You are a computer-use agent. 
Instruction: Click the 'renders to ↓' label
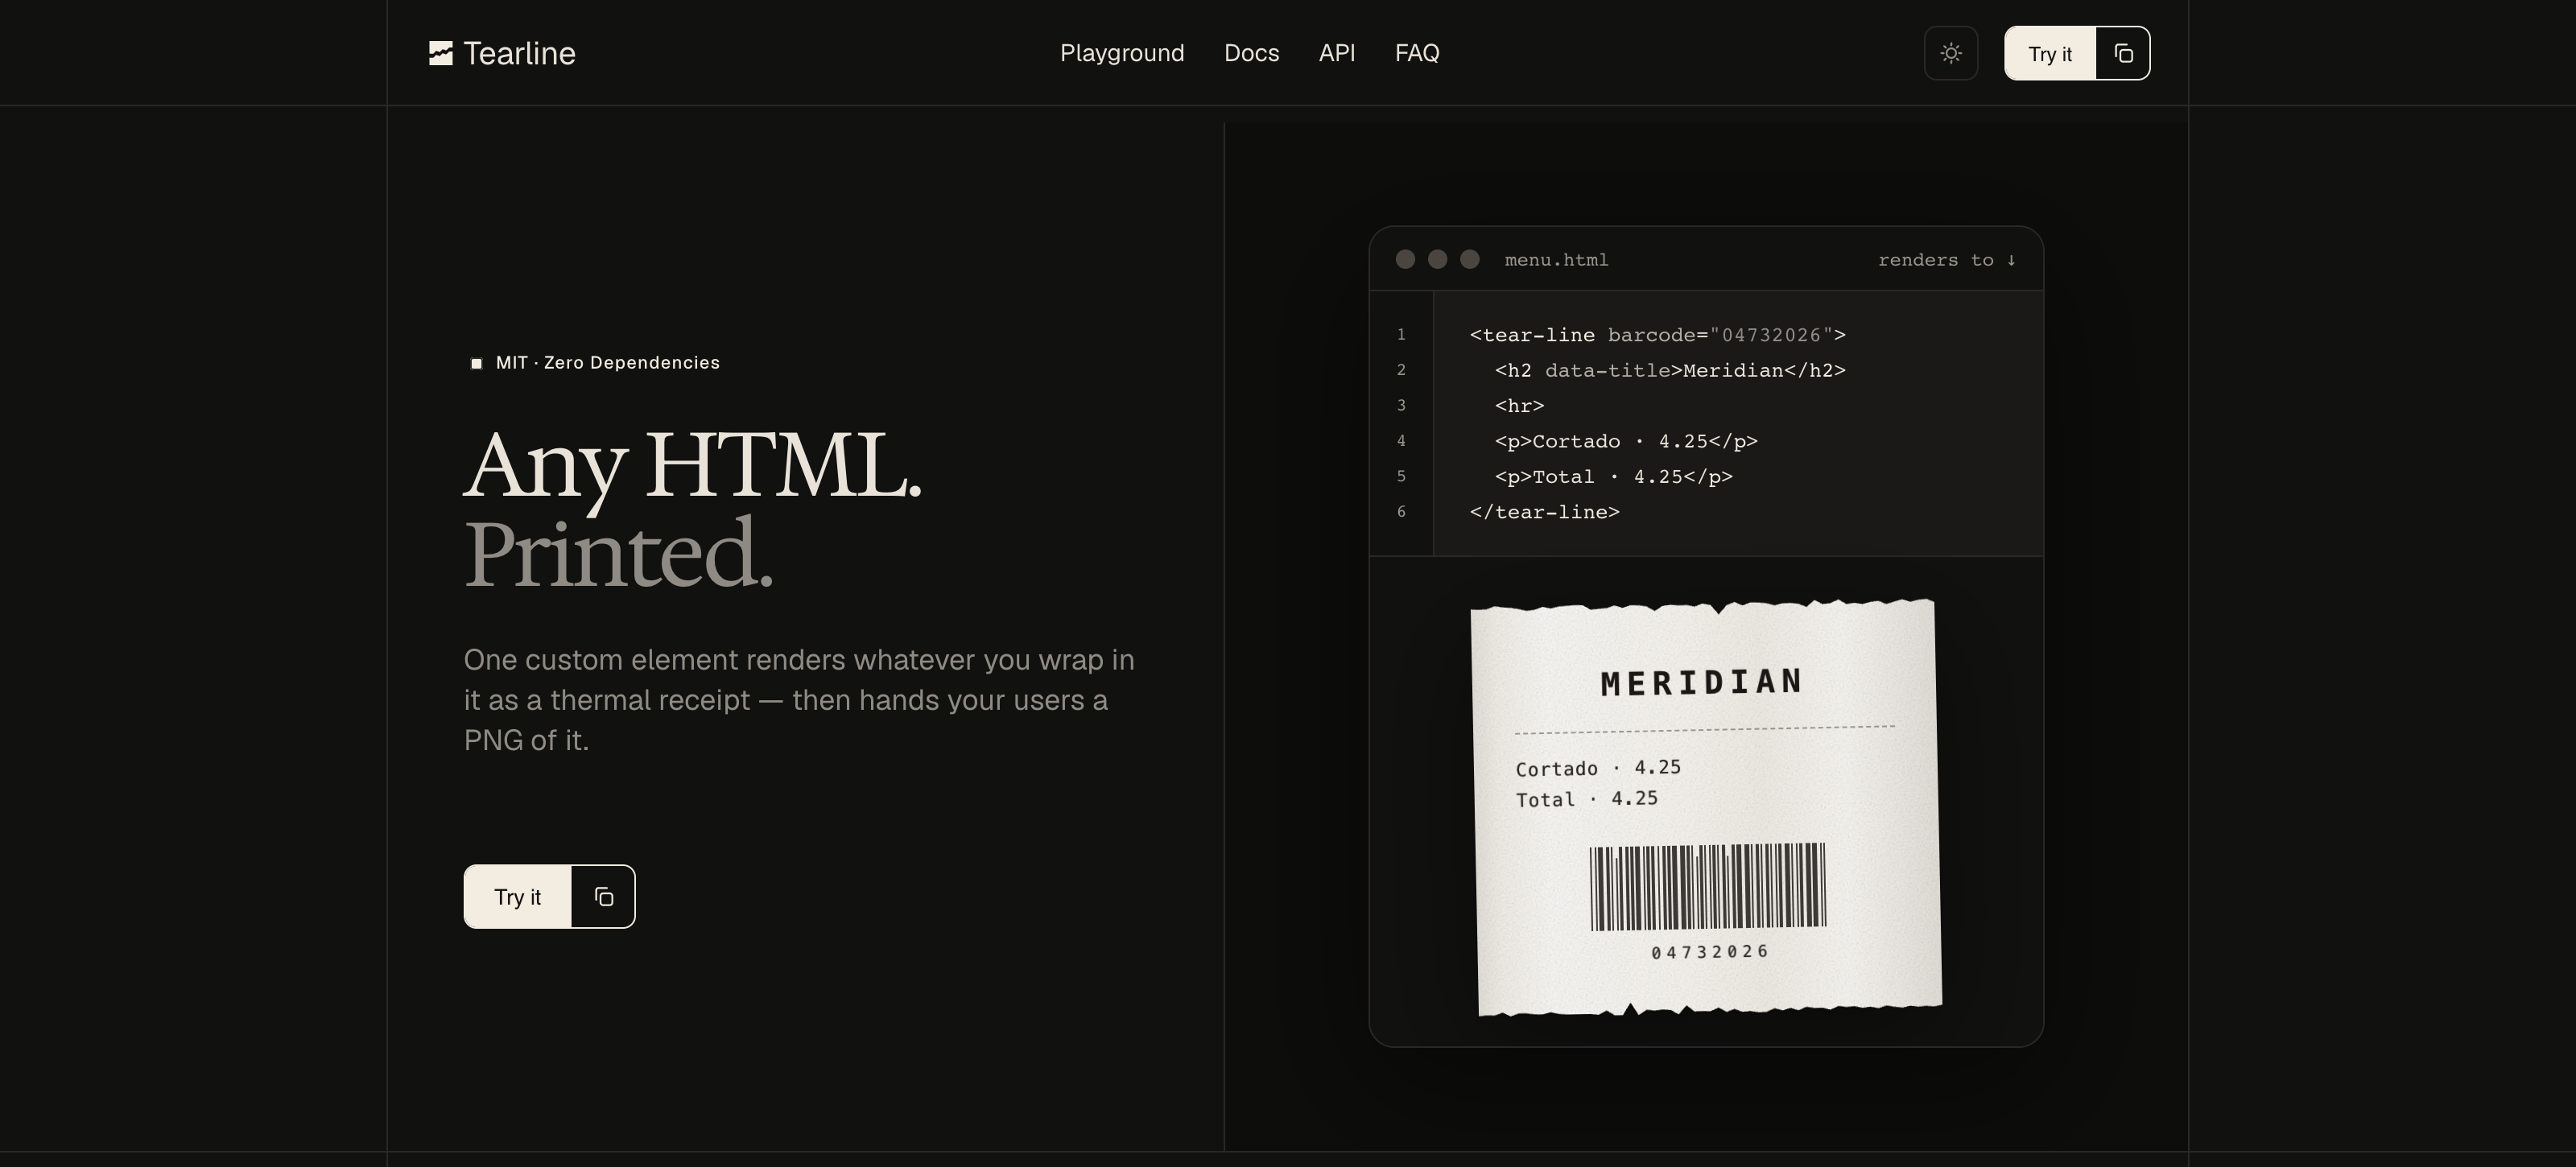click(1947, 260)
